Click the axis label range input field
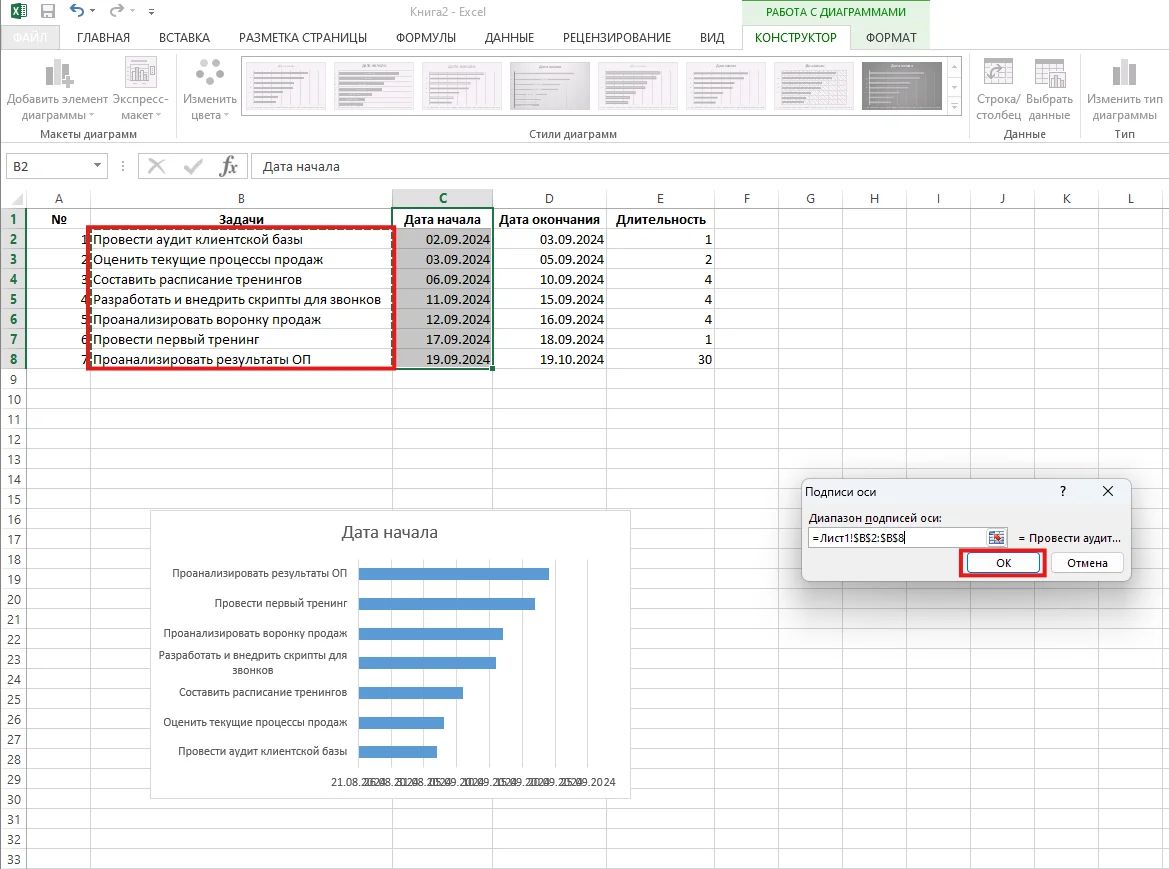The image size is (1169, 869). (x=897, y=537)
